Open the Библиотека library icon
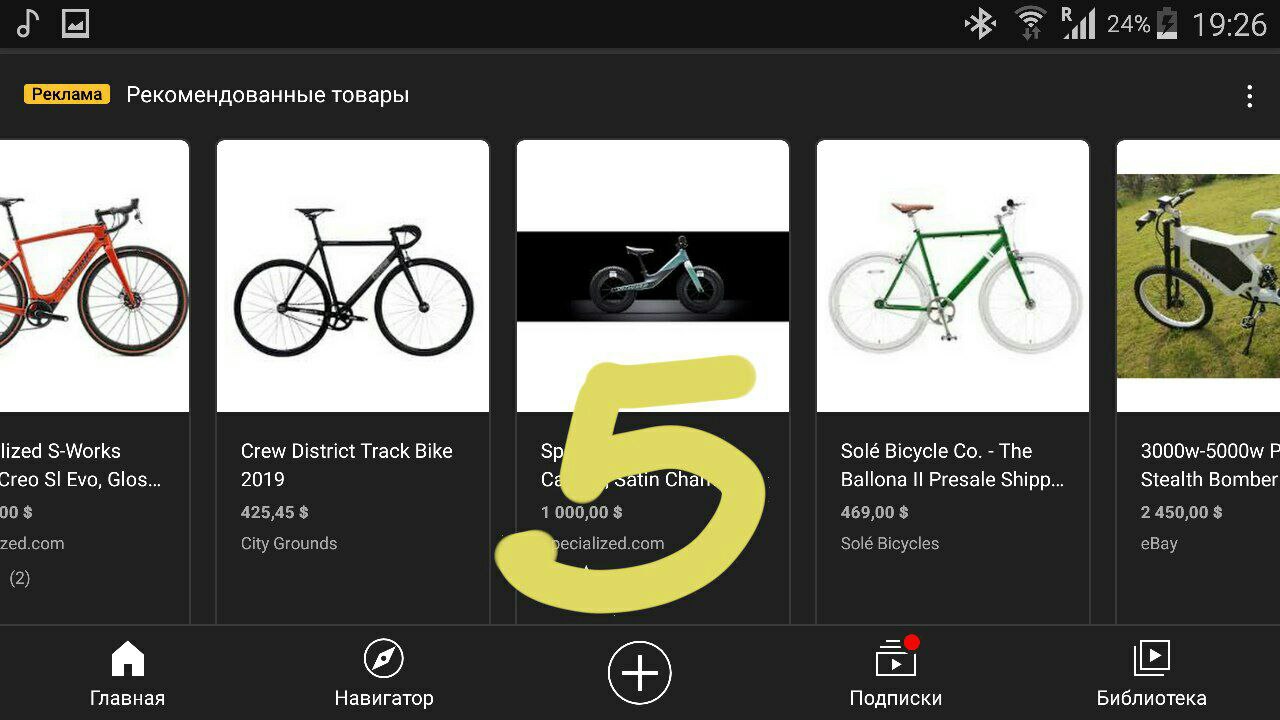The width and height of the screenshot is (1280, 720). (1152, 658)
